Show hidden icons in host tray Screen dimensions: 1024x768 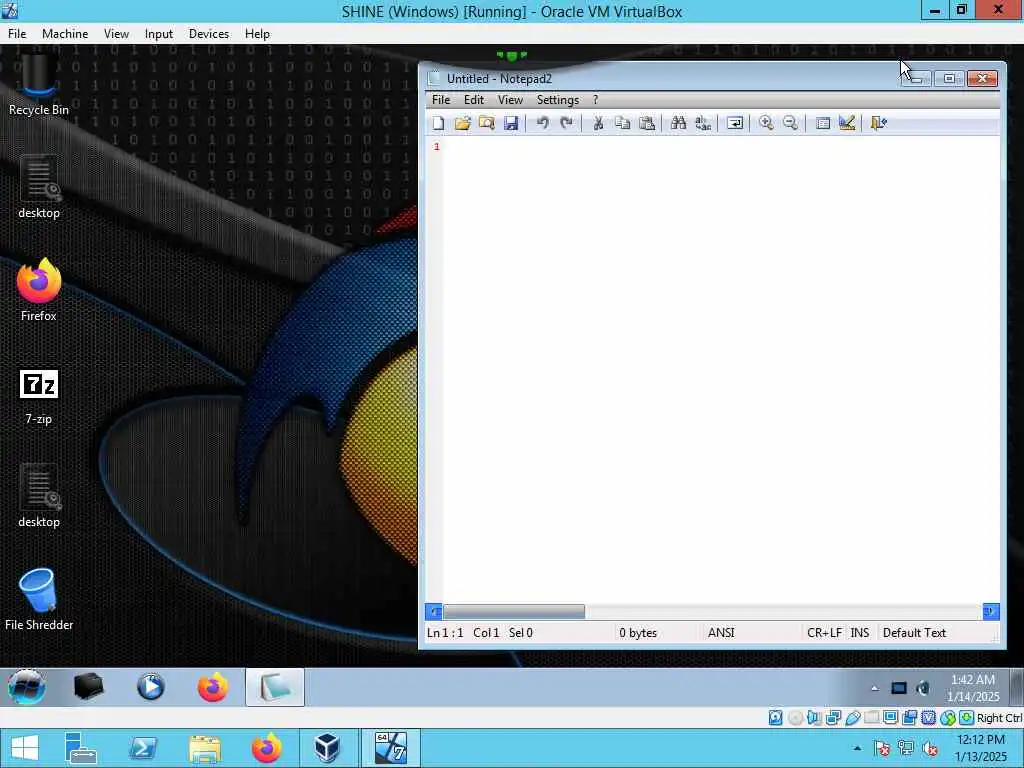pyautogui.click(x=857, y=748)
